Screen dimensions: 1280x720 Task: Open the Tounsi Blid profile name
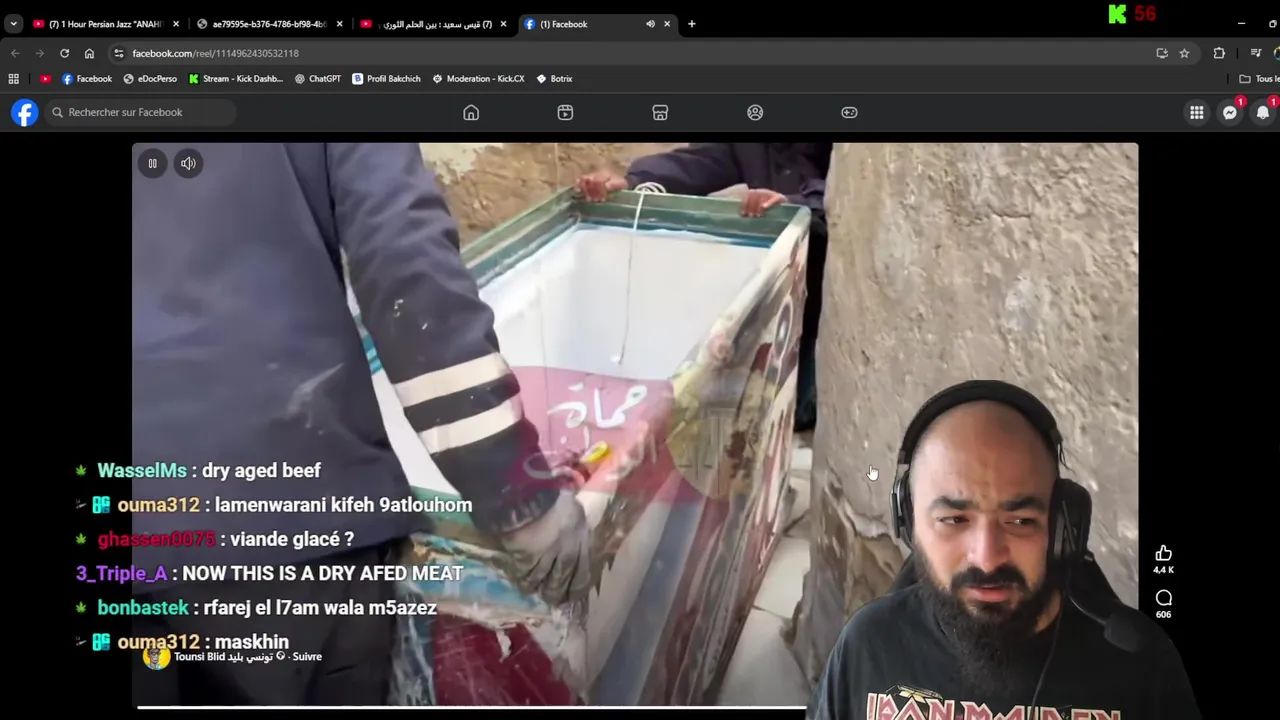coord(223,657)
